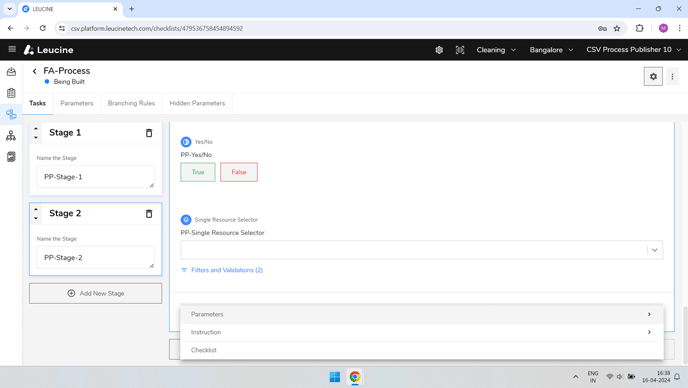Open the hamburger menu in Leucine header
The width and height of the screenshot is (688, 388).
[x=12, y=49]
